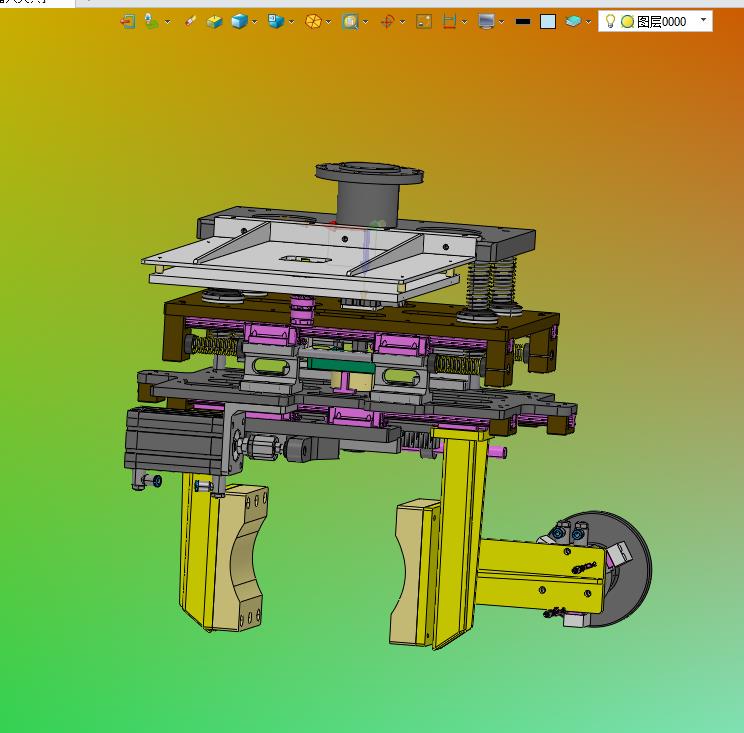Click the eraser-shaped tool icon
The width and height of the screenshot is (744, 733).
coord(191,21)
